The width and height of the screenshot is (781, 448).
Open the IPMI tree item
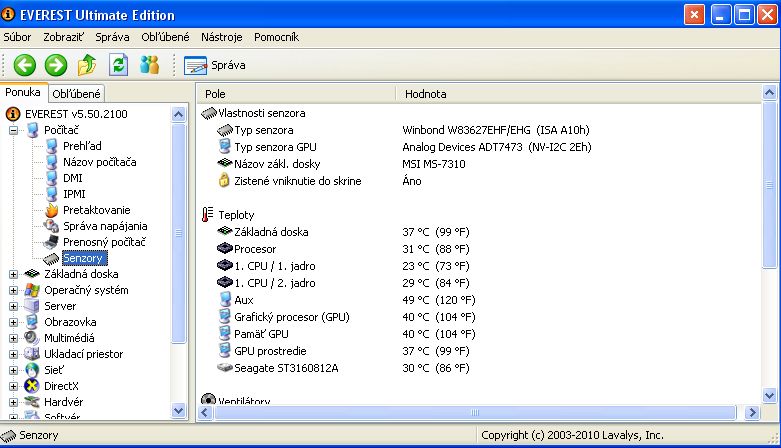tap(74, 194)
